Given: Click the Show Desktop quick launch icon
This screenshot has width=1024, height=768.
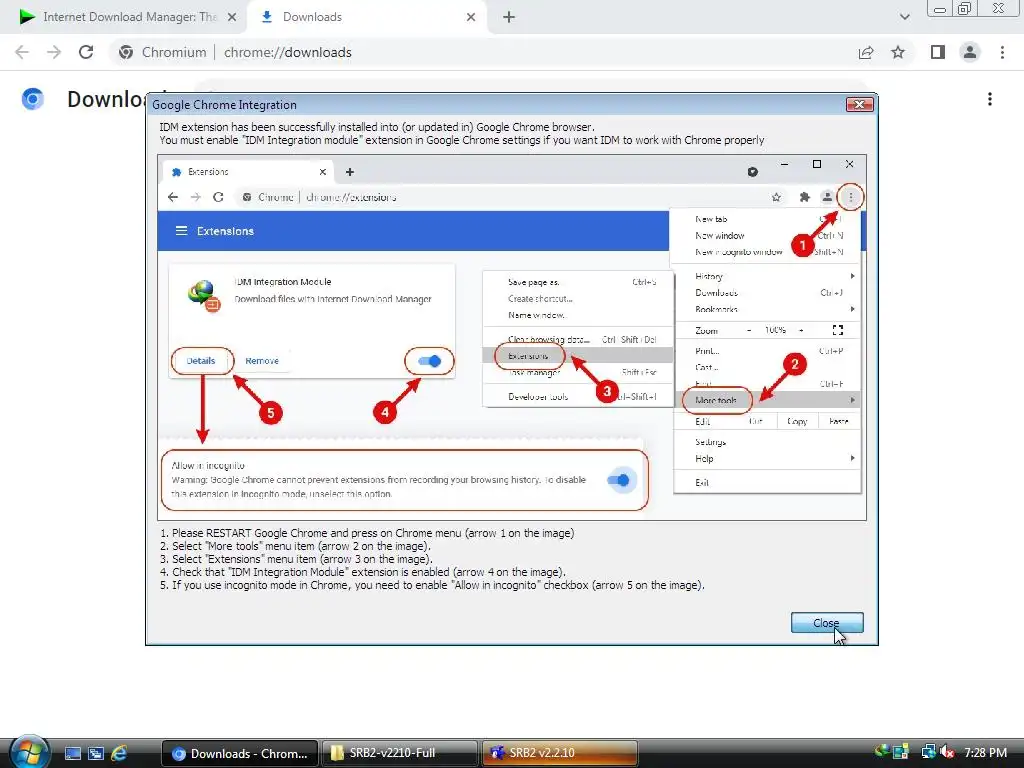Looking at the screenshot, I should [72, 754].
